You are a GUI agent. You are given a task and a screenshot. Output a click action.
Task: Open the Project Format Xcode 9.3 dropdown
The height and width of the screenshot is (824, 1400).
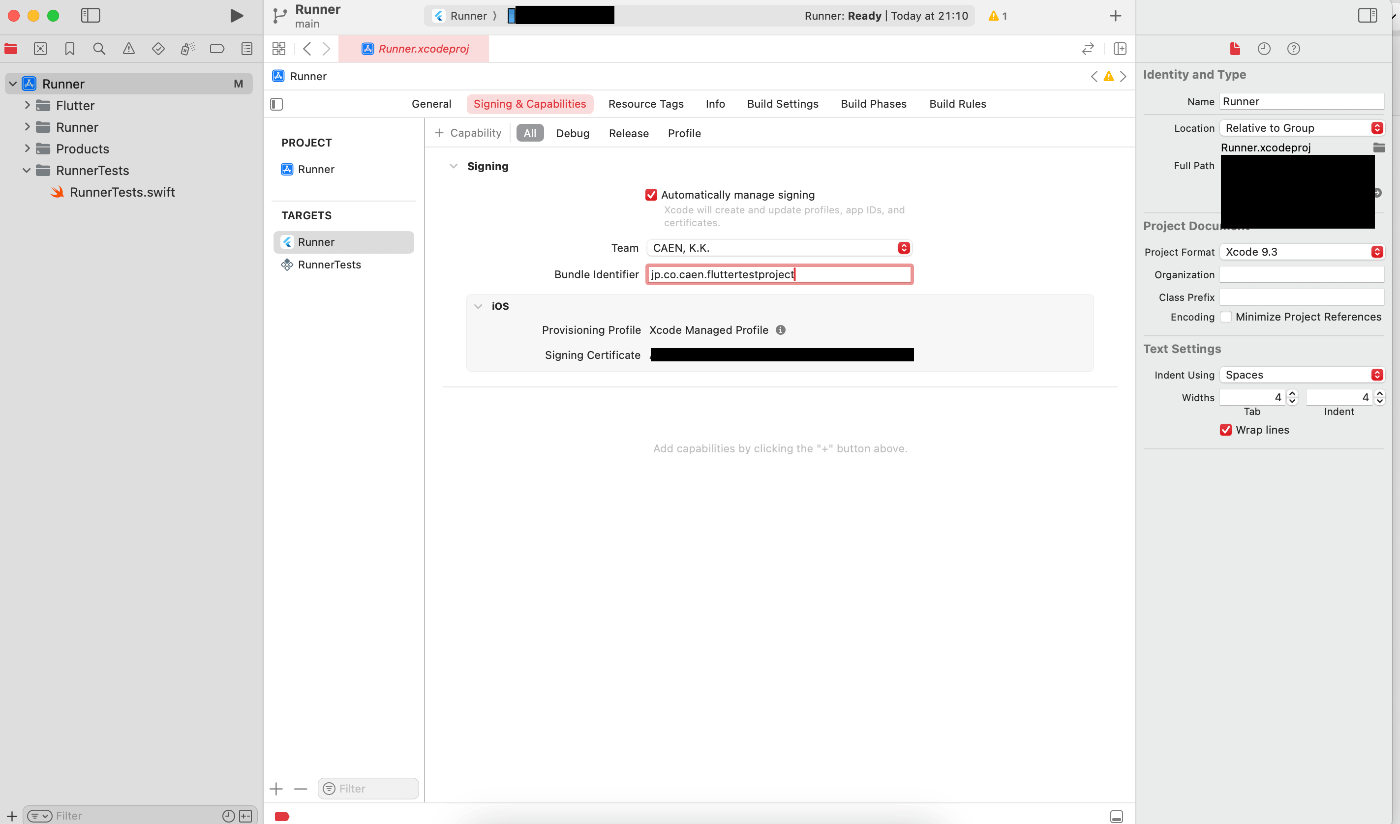point(1302,252)
